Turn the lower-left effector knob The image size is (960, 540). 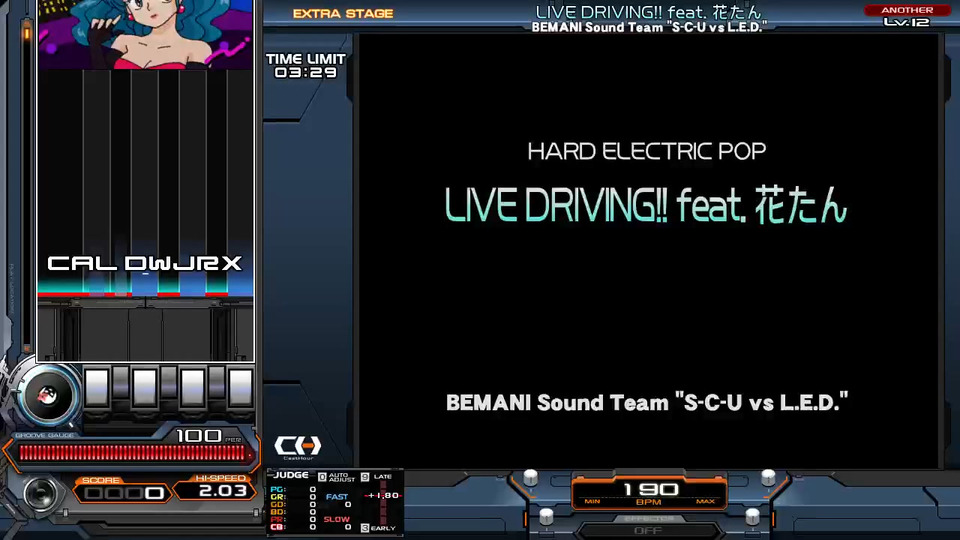coord(546,516)
